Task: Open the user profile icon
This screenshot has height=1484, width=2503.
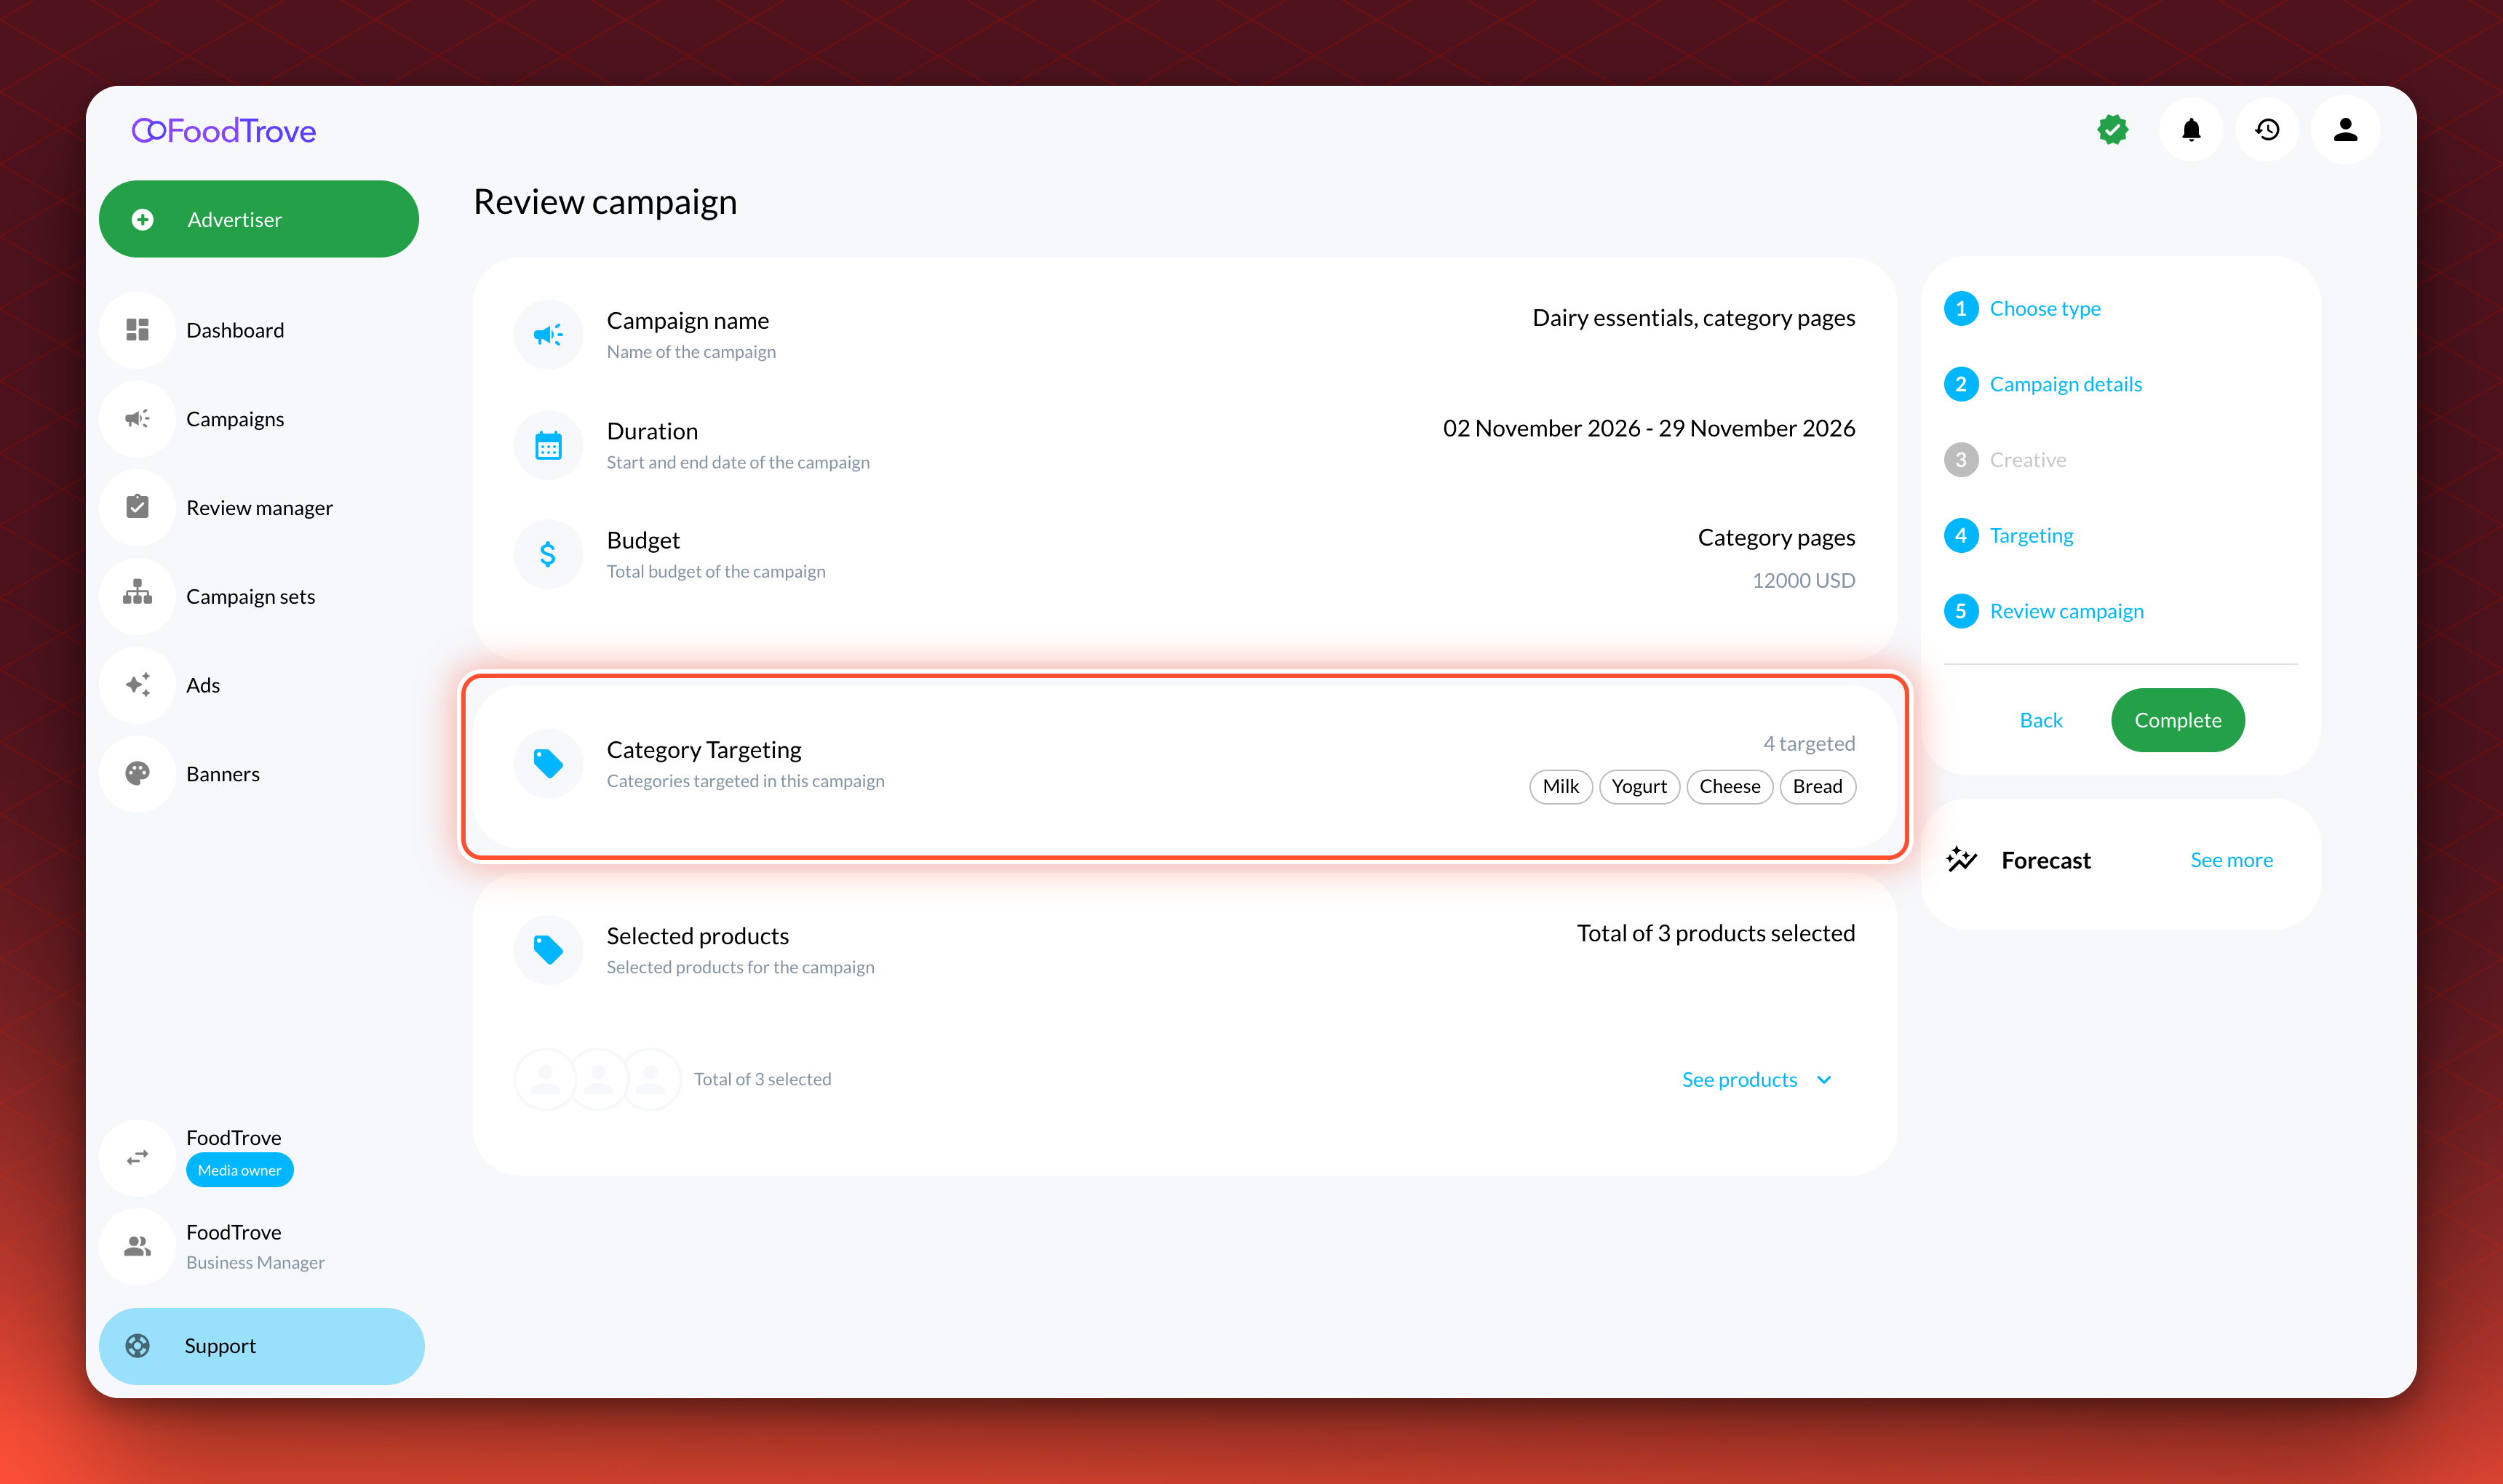Action: click(x=2345, y=130)
